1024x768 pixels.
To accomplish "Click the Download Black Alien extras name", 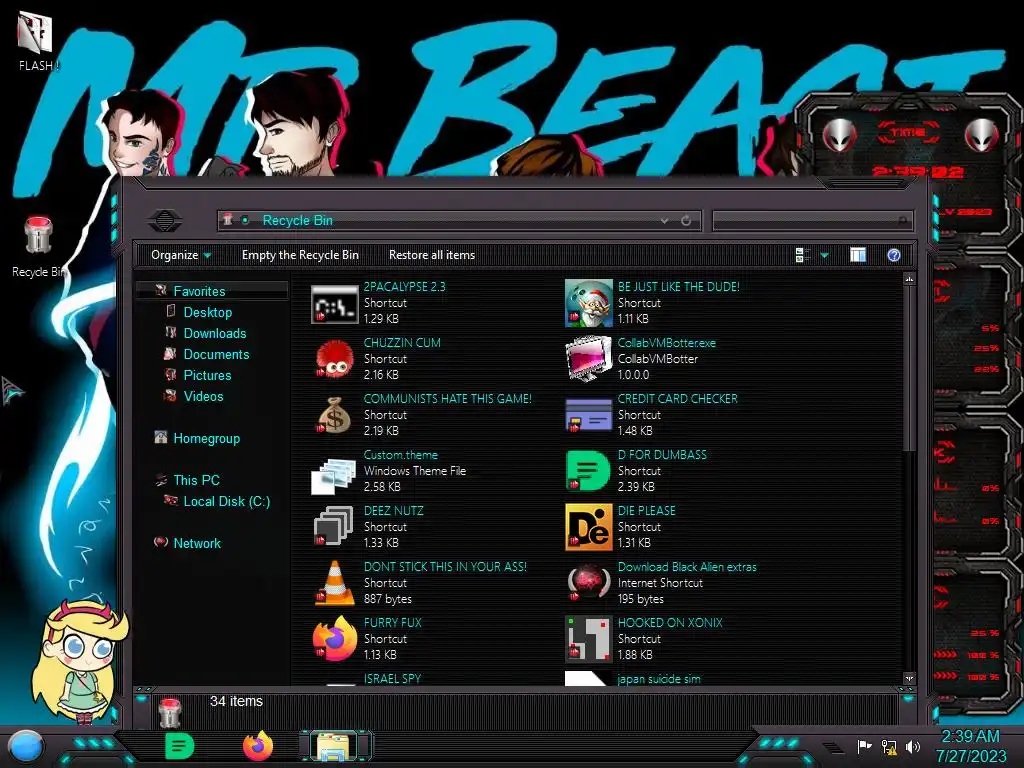I will (687, 567).
